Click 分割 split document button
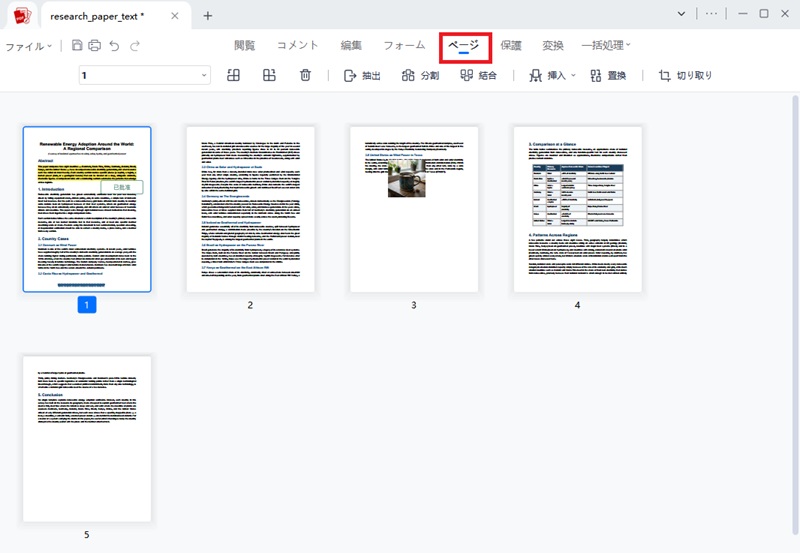This screenshot has width=800, height=553. [x=420, y=76]
